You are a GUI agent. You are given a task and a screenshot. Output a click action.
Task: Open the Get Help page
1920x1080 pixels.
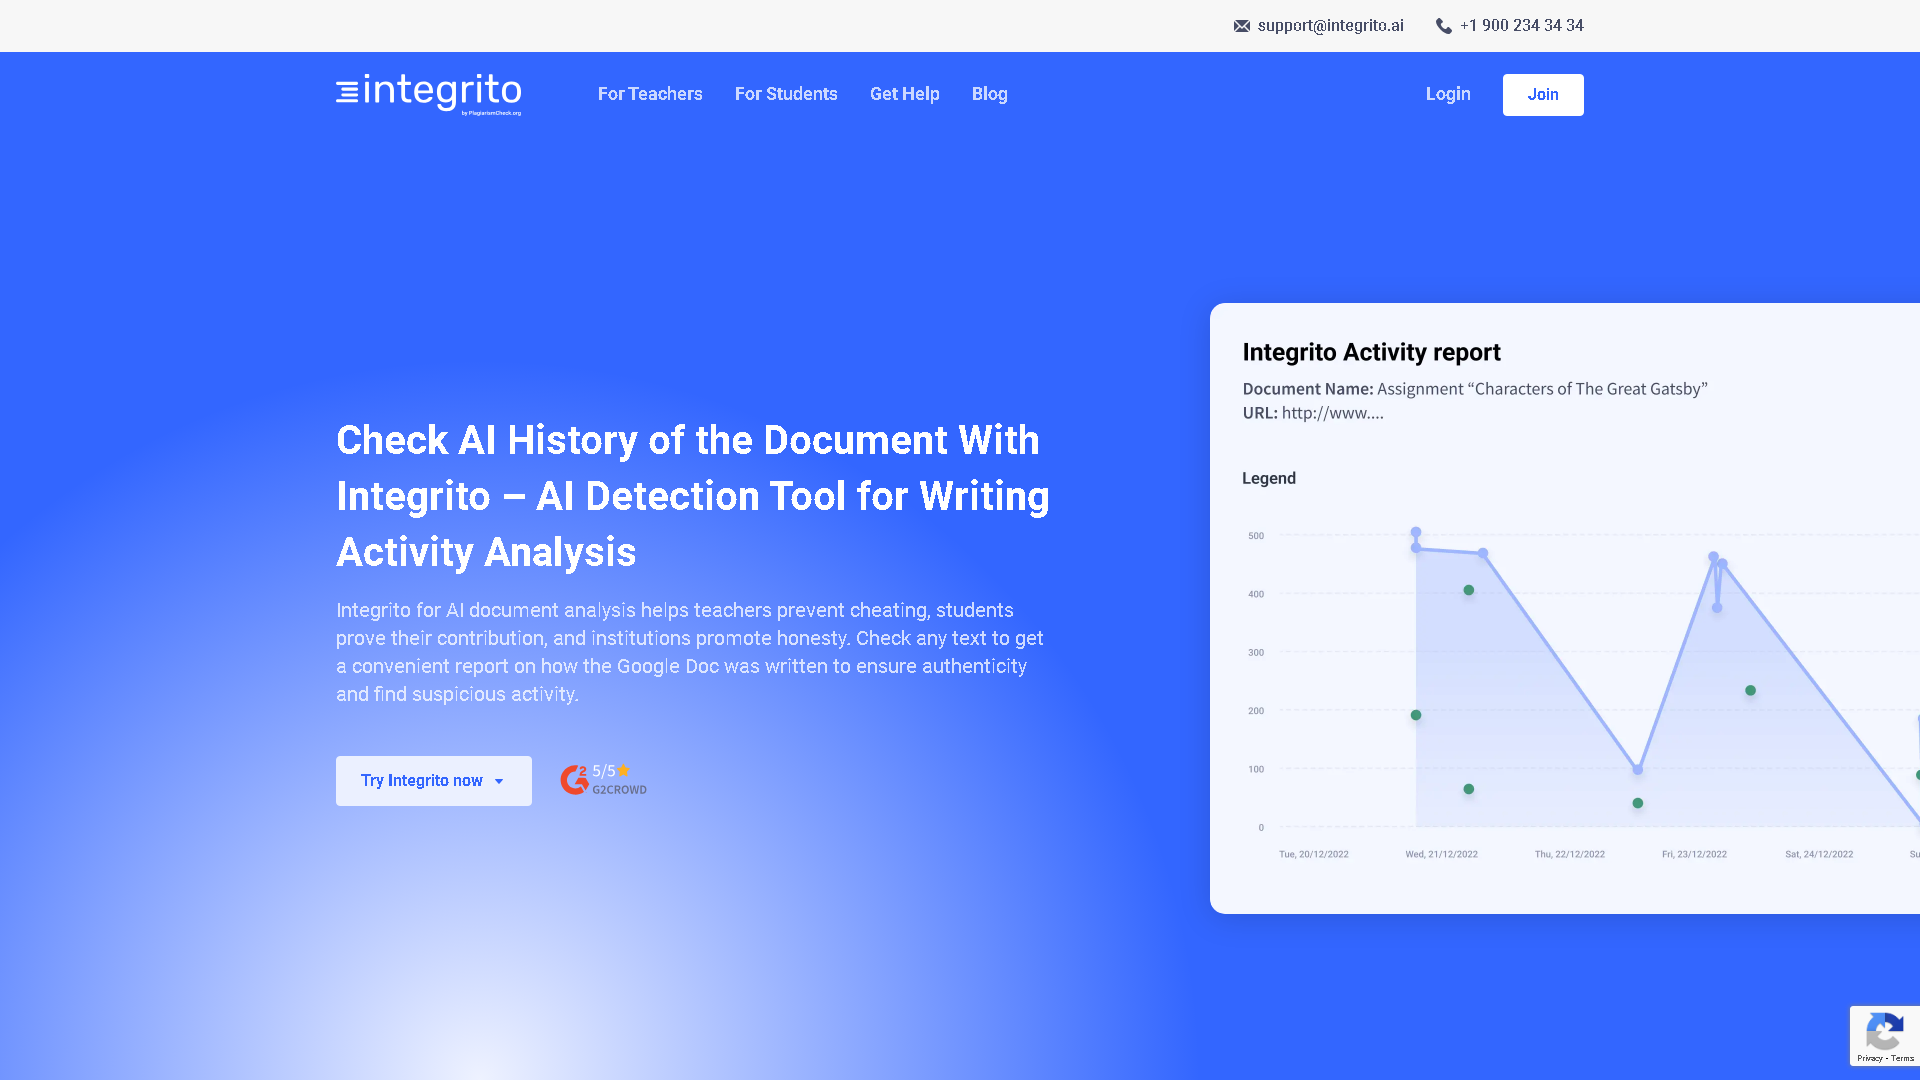click(904, 94)
